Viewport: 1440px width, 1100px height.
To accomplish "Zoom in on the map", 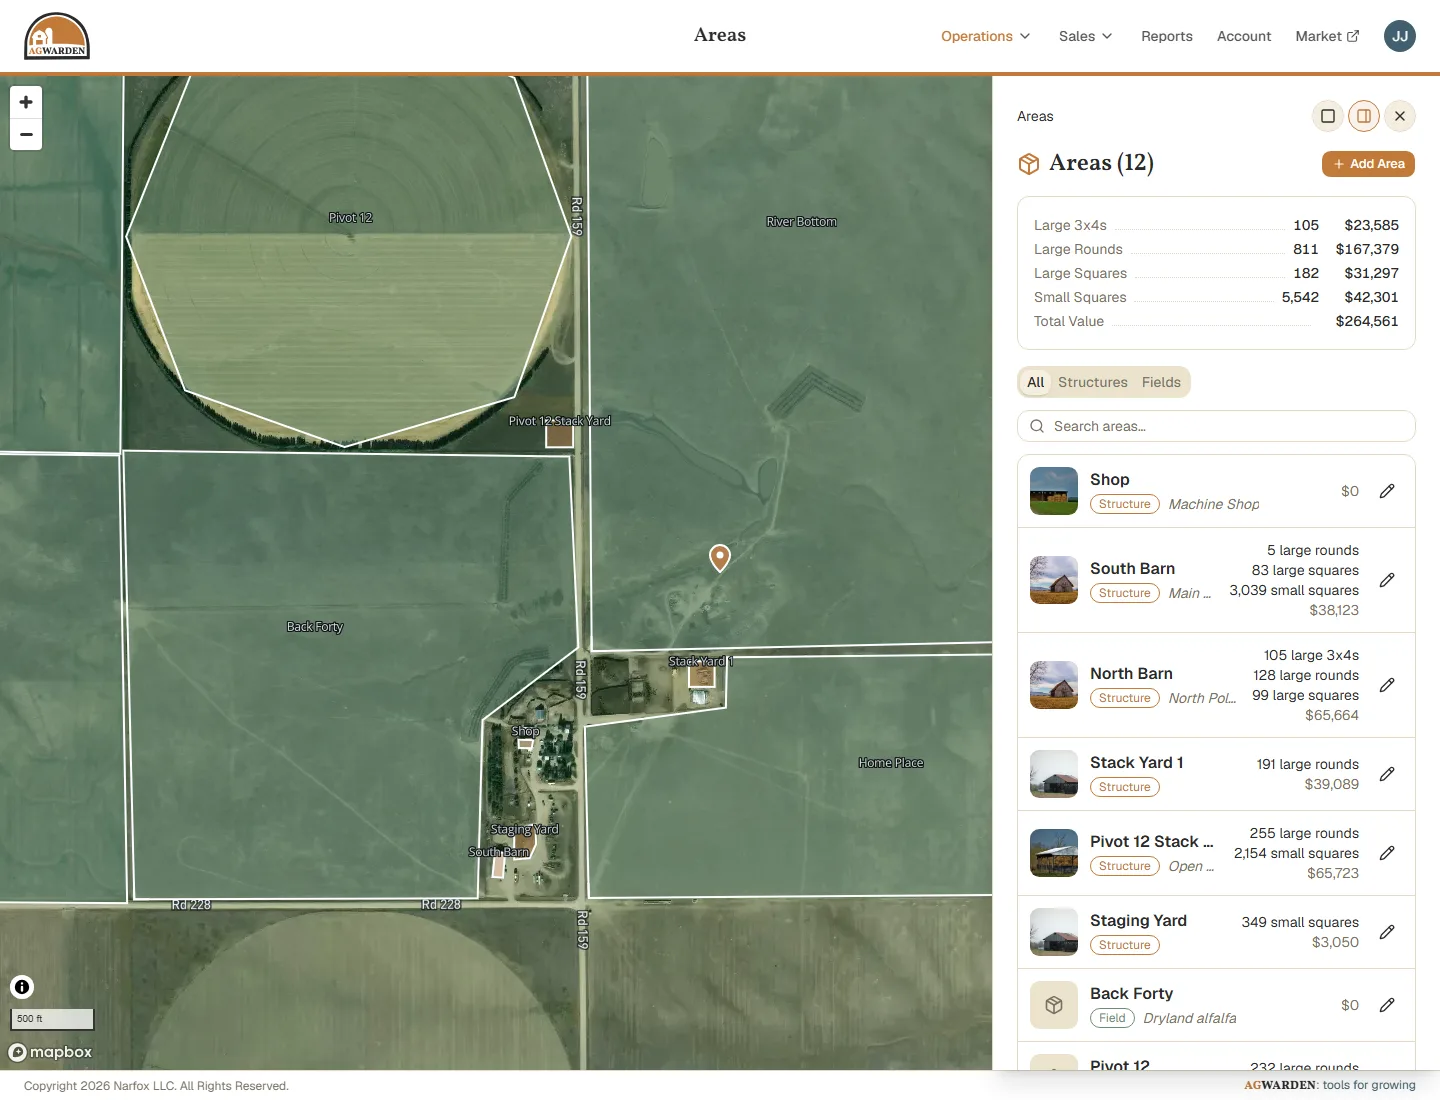I will pyautogui.click(x=26, y=102).
